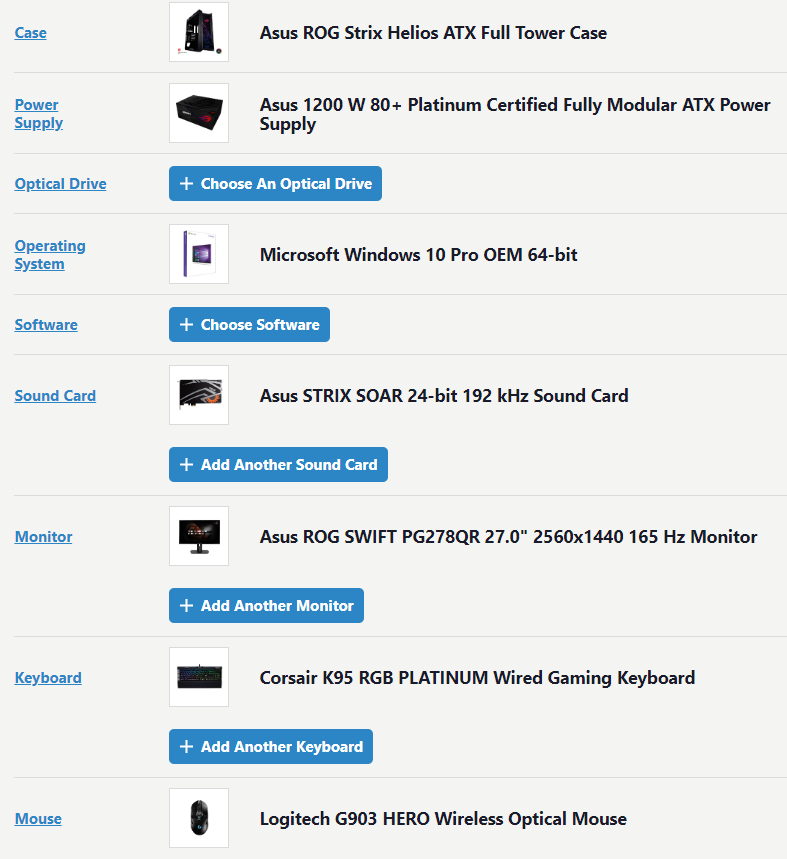Click the Asus ROG SWIFT monitor thumbnail

click(x=199, y=536)
